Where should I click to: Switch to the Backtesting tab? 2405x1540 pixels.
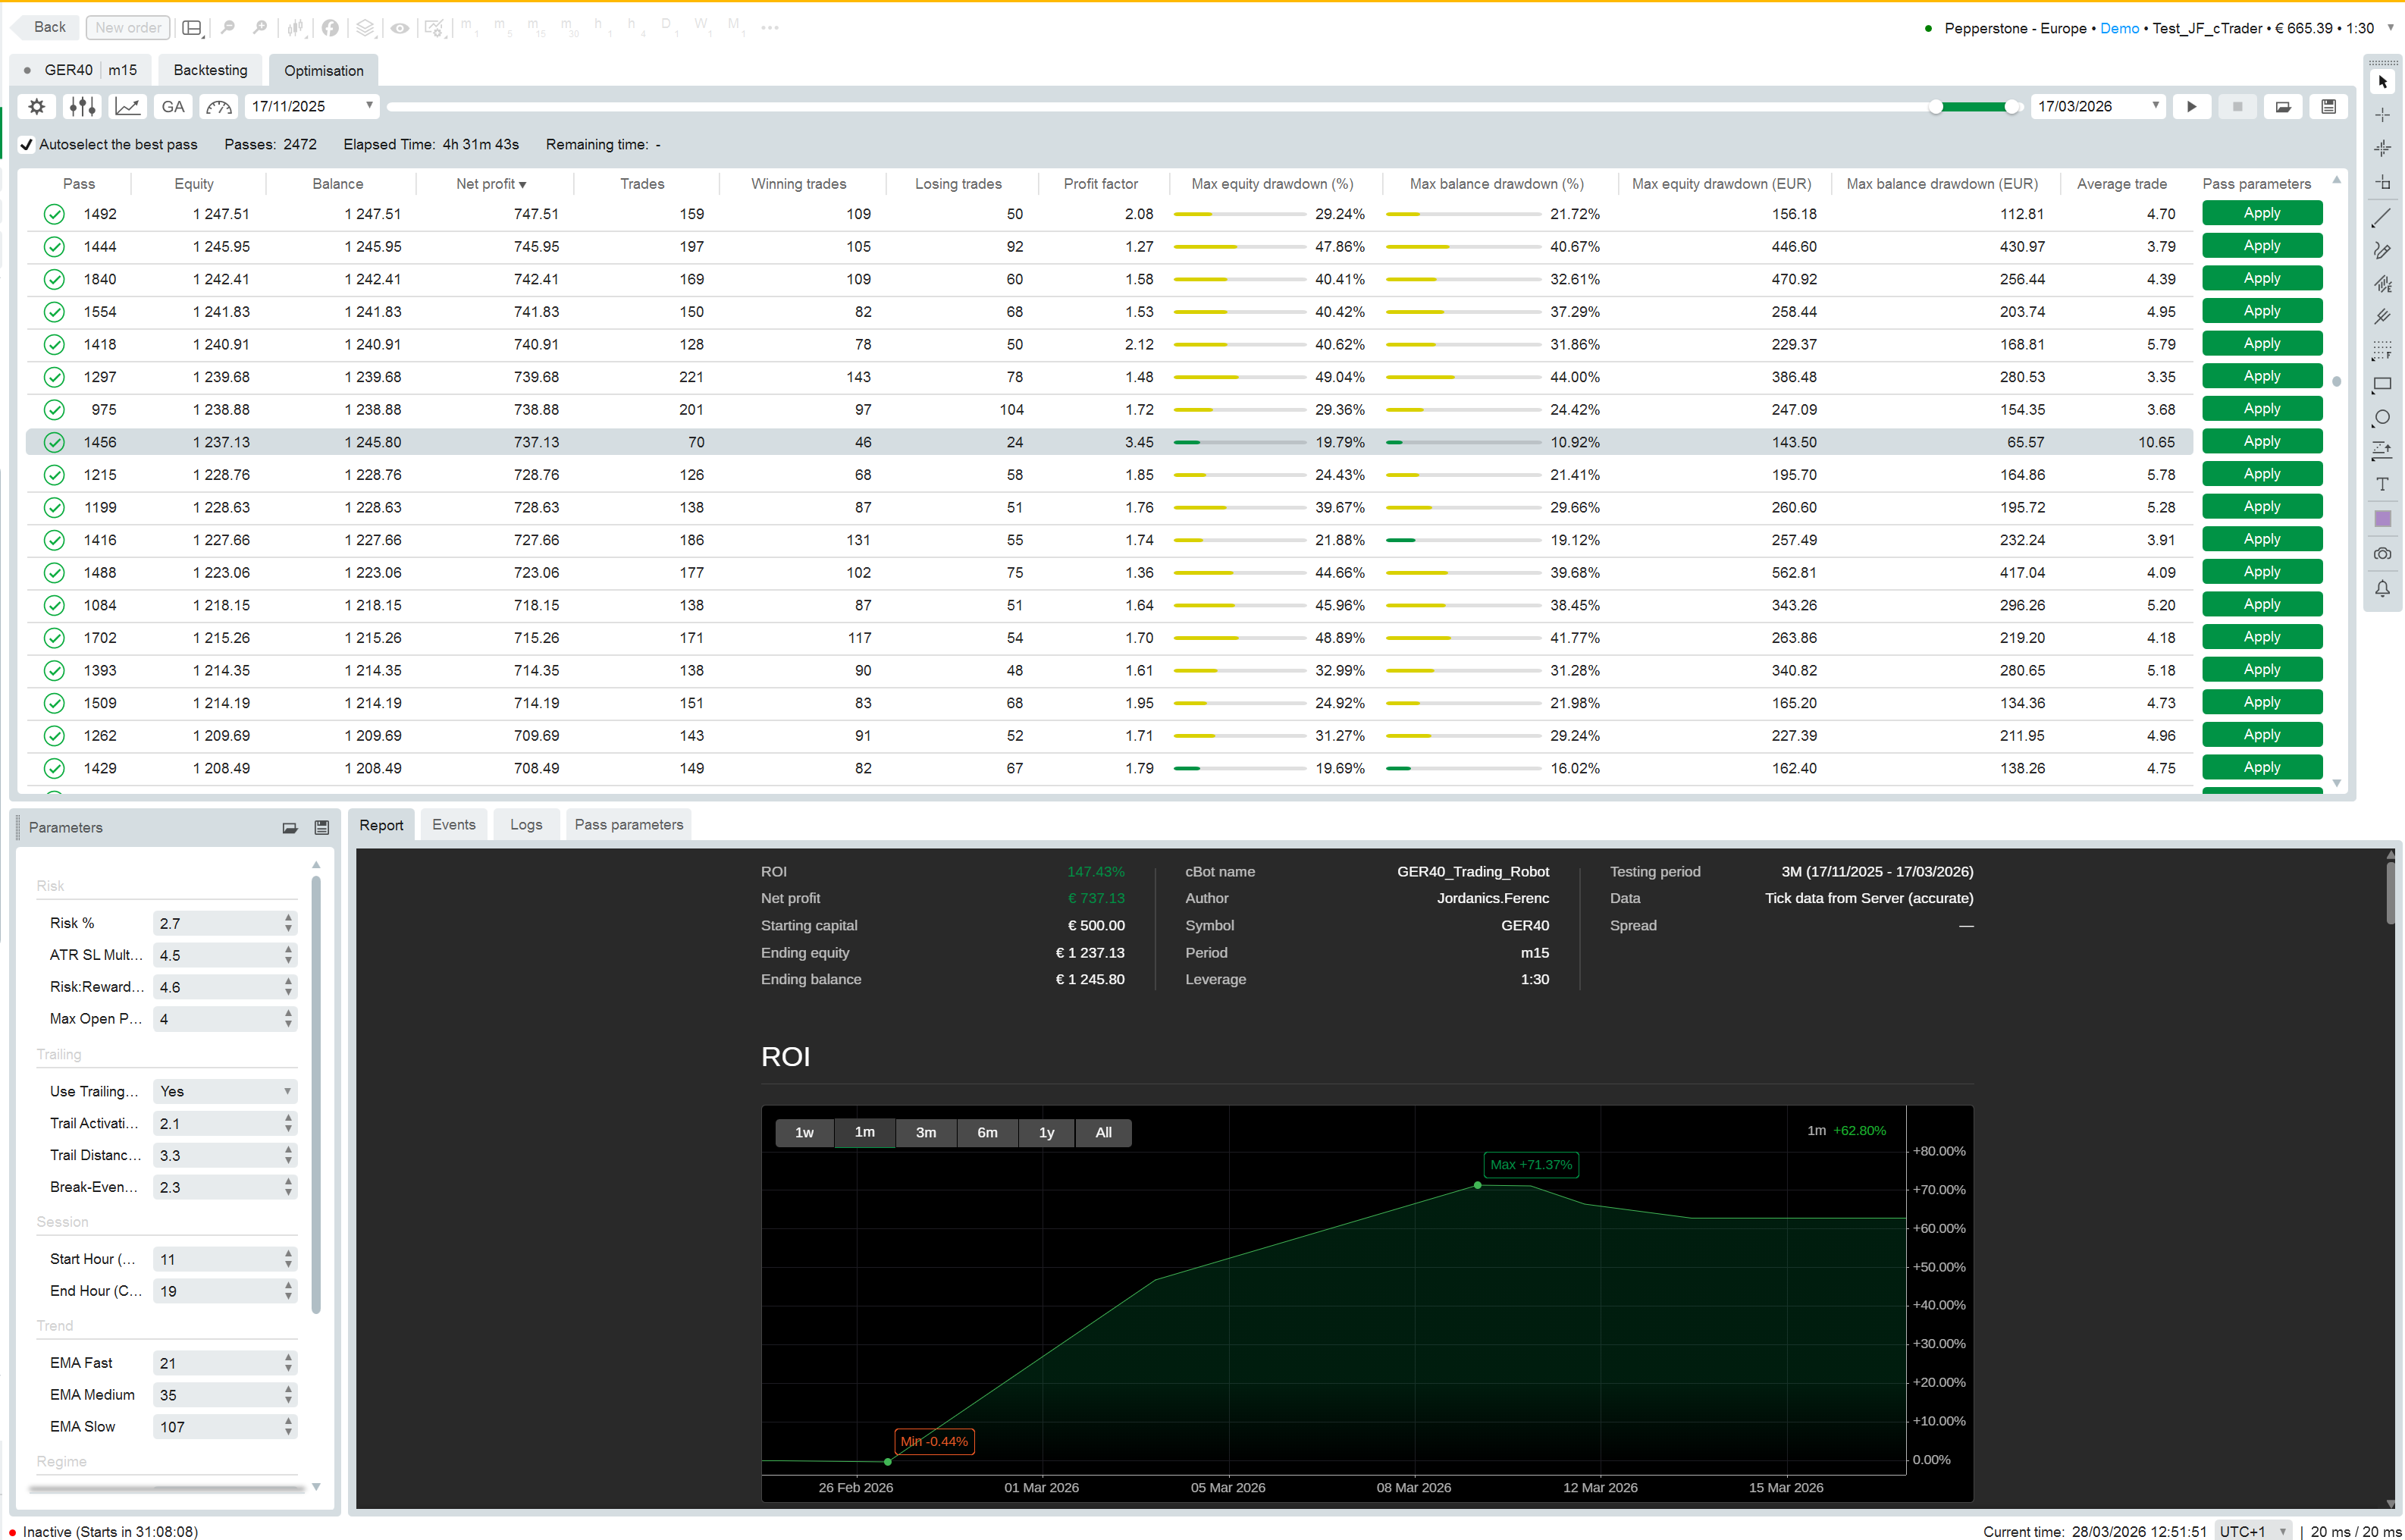click(x=210, y=70)
